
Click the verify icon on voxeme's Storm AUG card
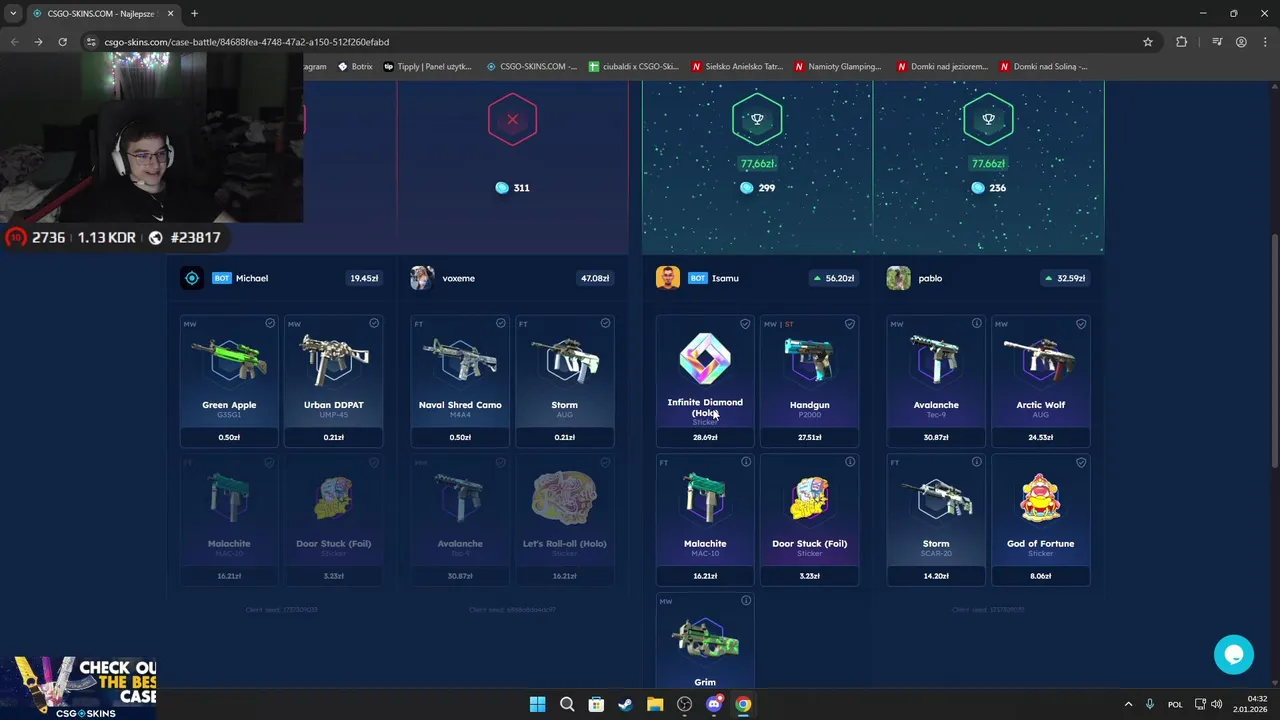pos(605,324)
